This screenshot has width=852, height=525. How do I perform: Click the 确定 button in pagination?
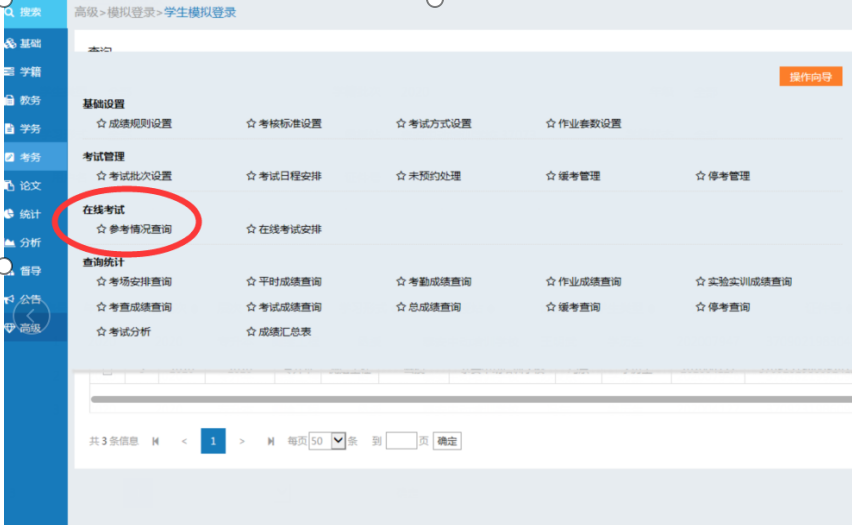pos(447,441)
